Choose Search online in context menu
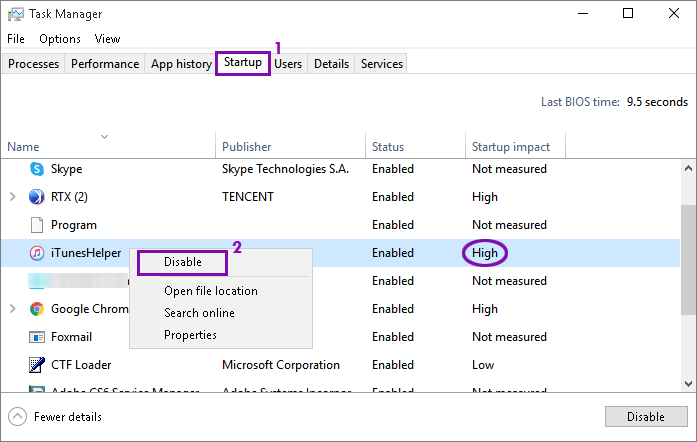 [x=199, y=313]
